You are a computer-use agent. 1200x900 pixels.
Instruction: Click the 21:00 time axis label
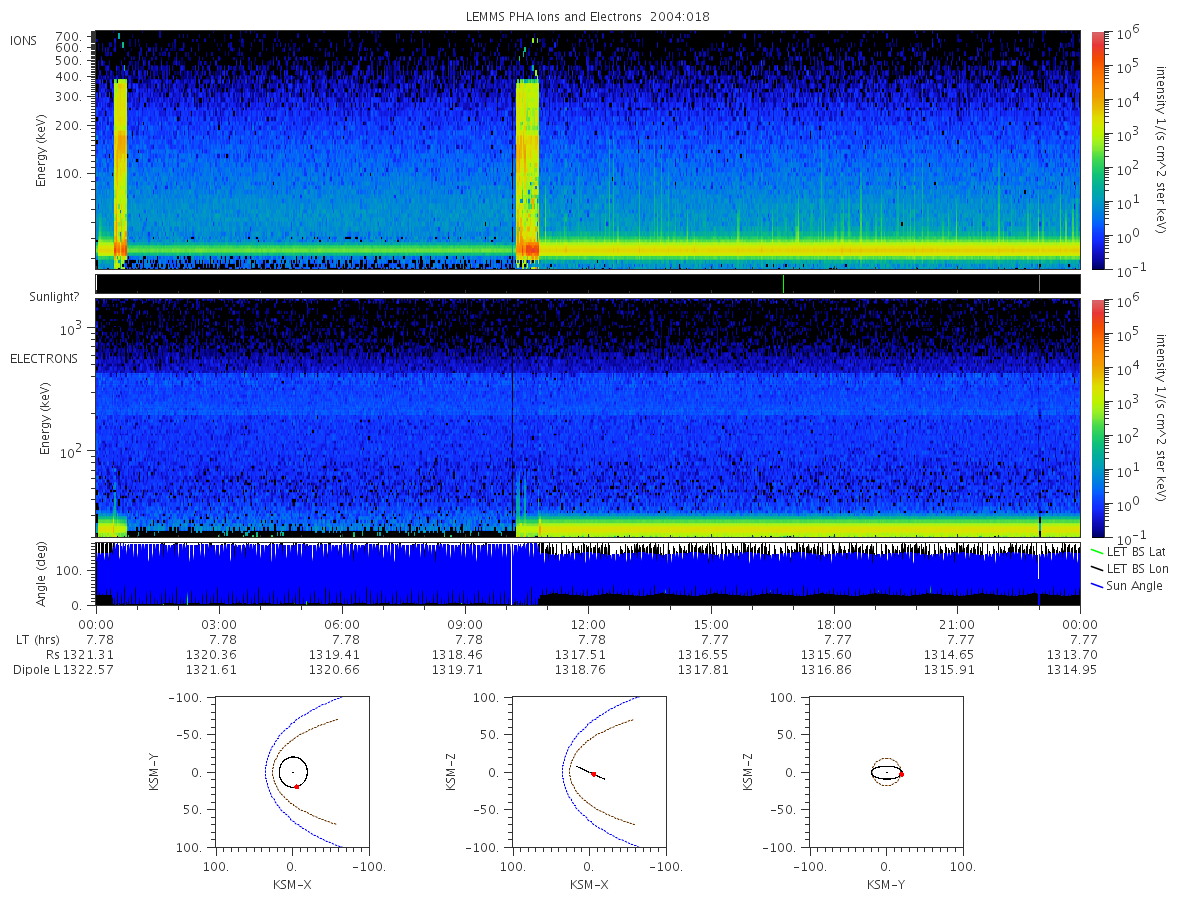[x=957, y=625]
